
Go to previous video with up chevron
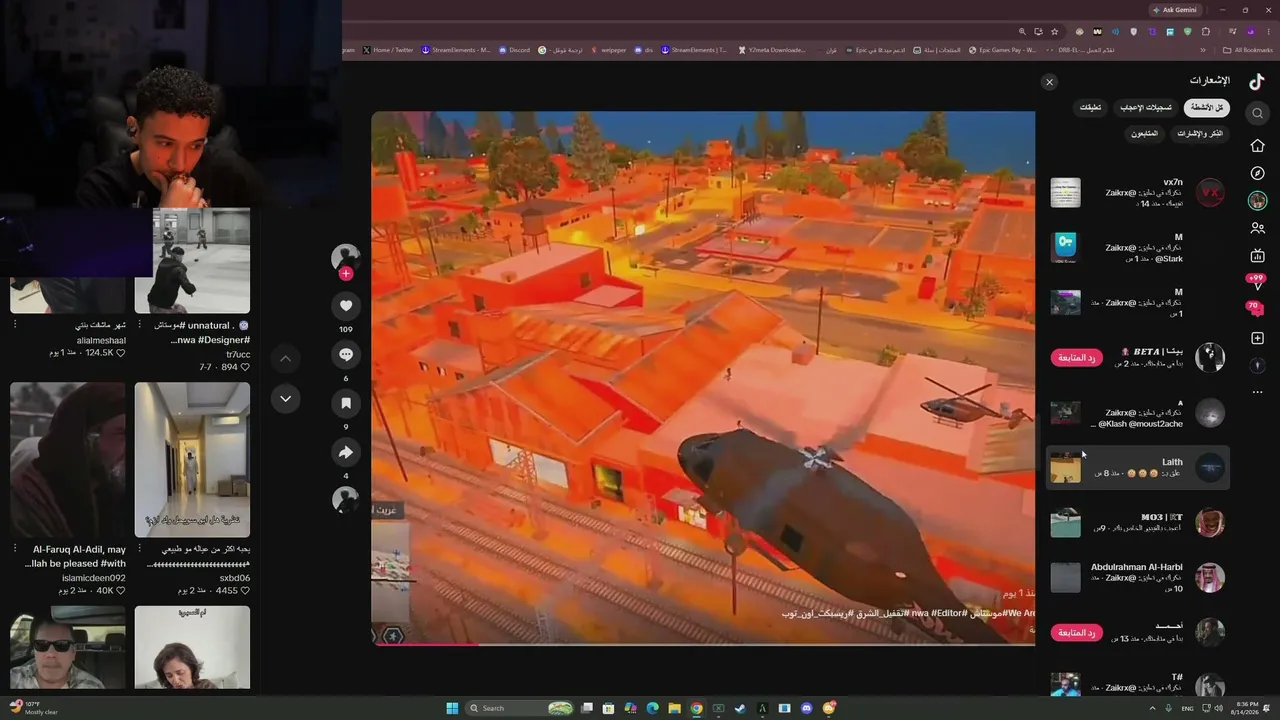click(x=285, y=359)
